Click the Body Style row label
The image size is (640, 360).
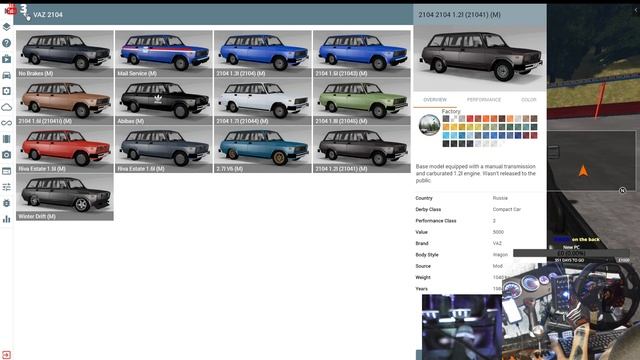point(427,255)
